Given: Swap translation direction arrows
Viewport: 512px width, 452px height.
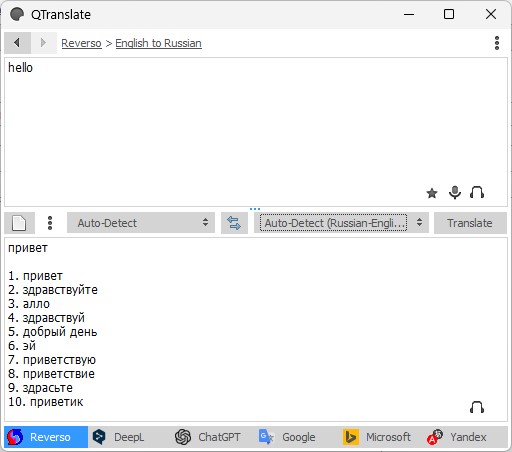Looking at the screenshot, I should [x=234, y=223].
